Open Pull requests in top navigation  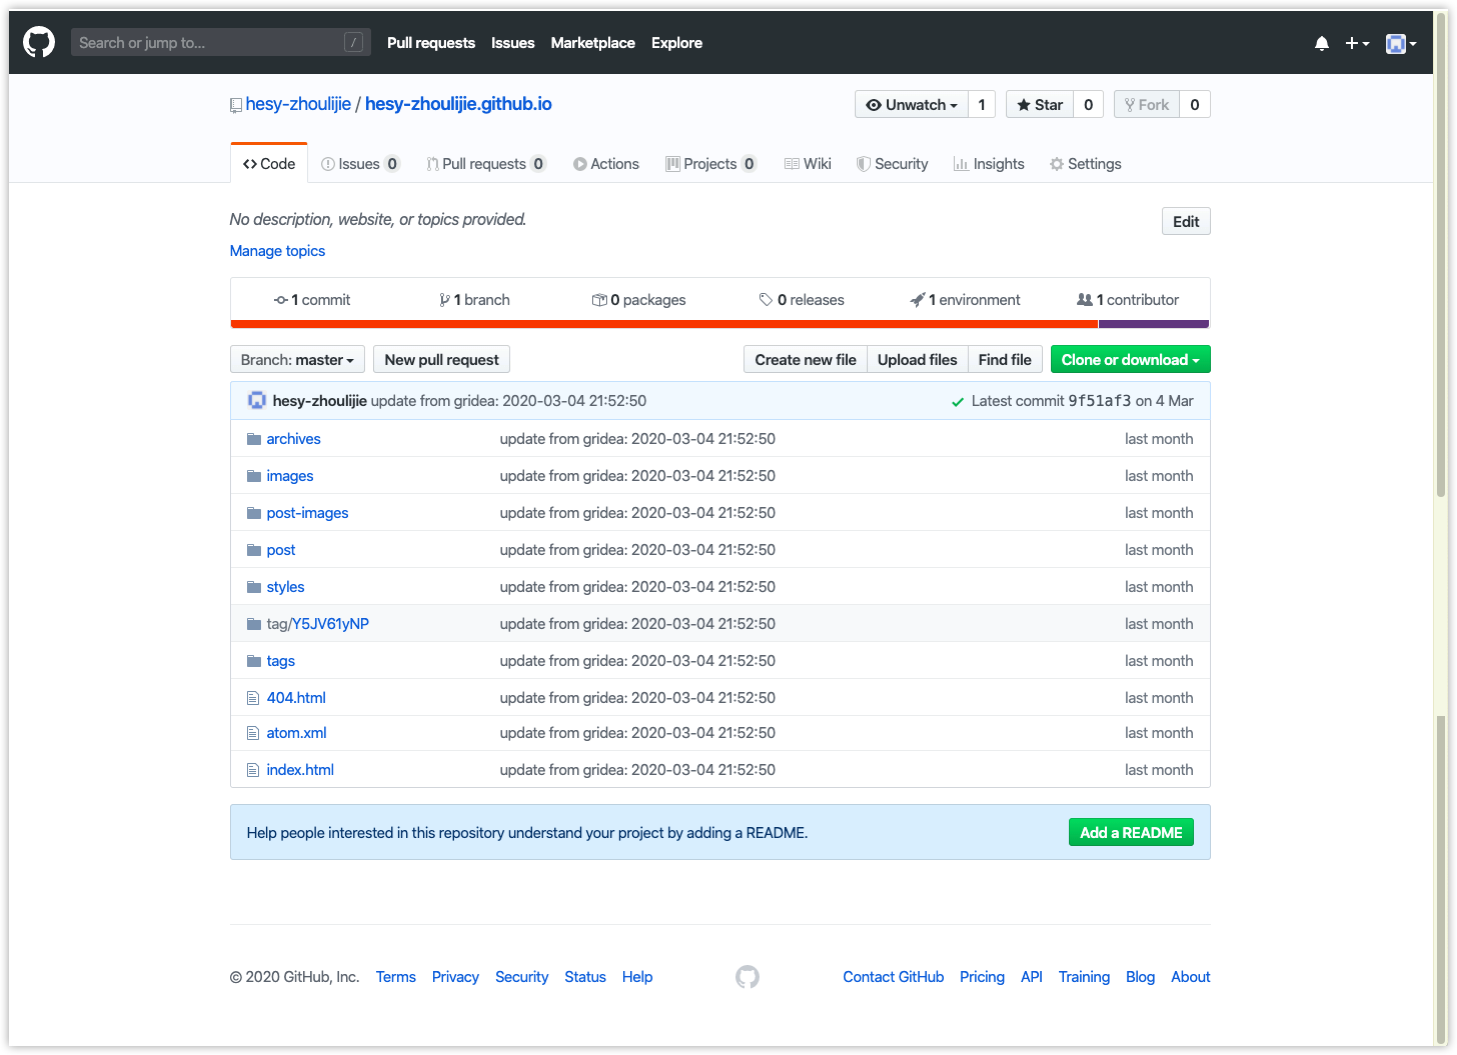pos(431,43)
